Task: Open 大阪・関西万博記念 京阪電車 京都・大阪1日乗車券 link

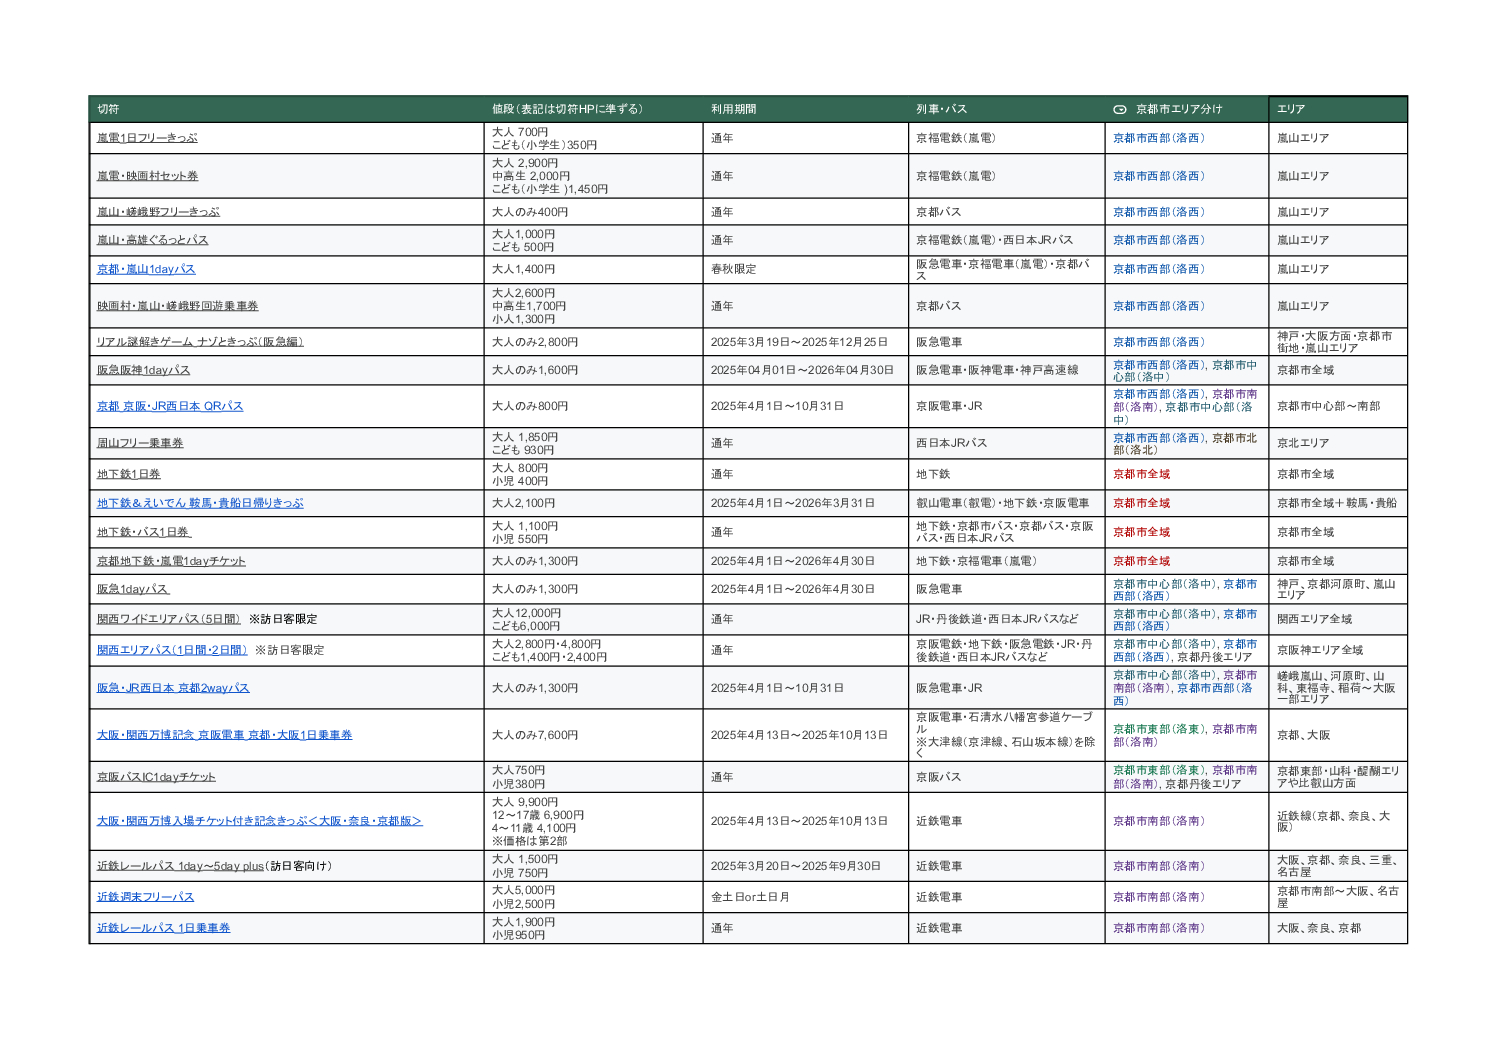Action: [224, 735]
